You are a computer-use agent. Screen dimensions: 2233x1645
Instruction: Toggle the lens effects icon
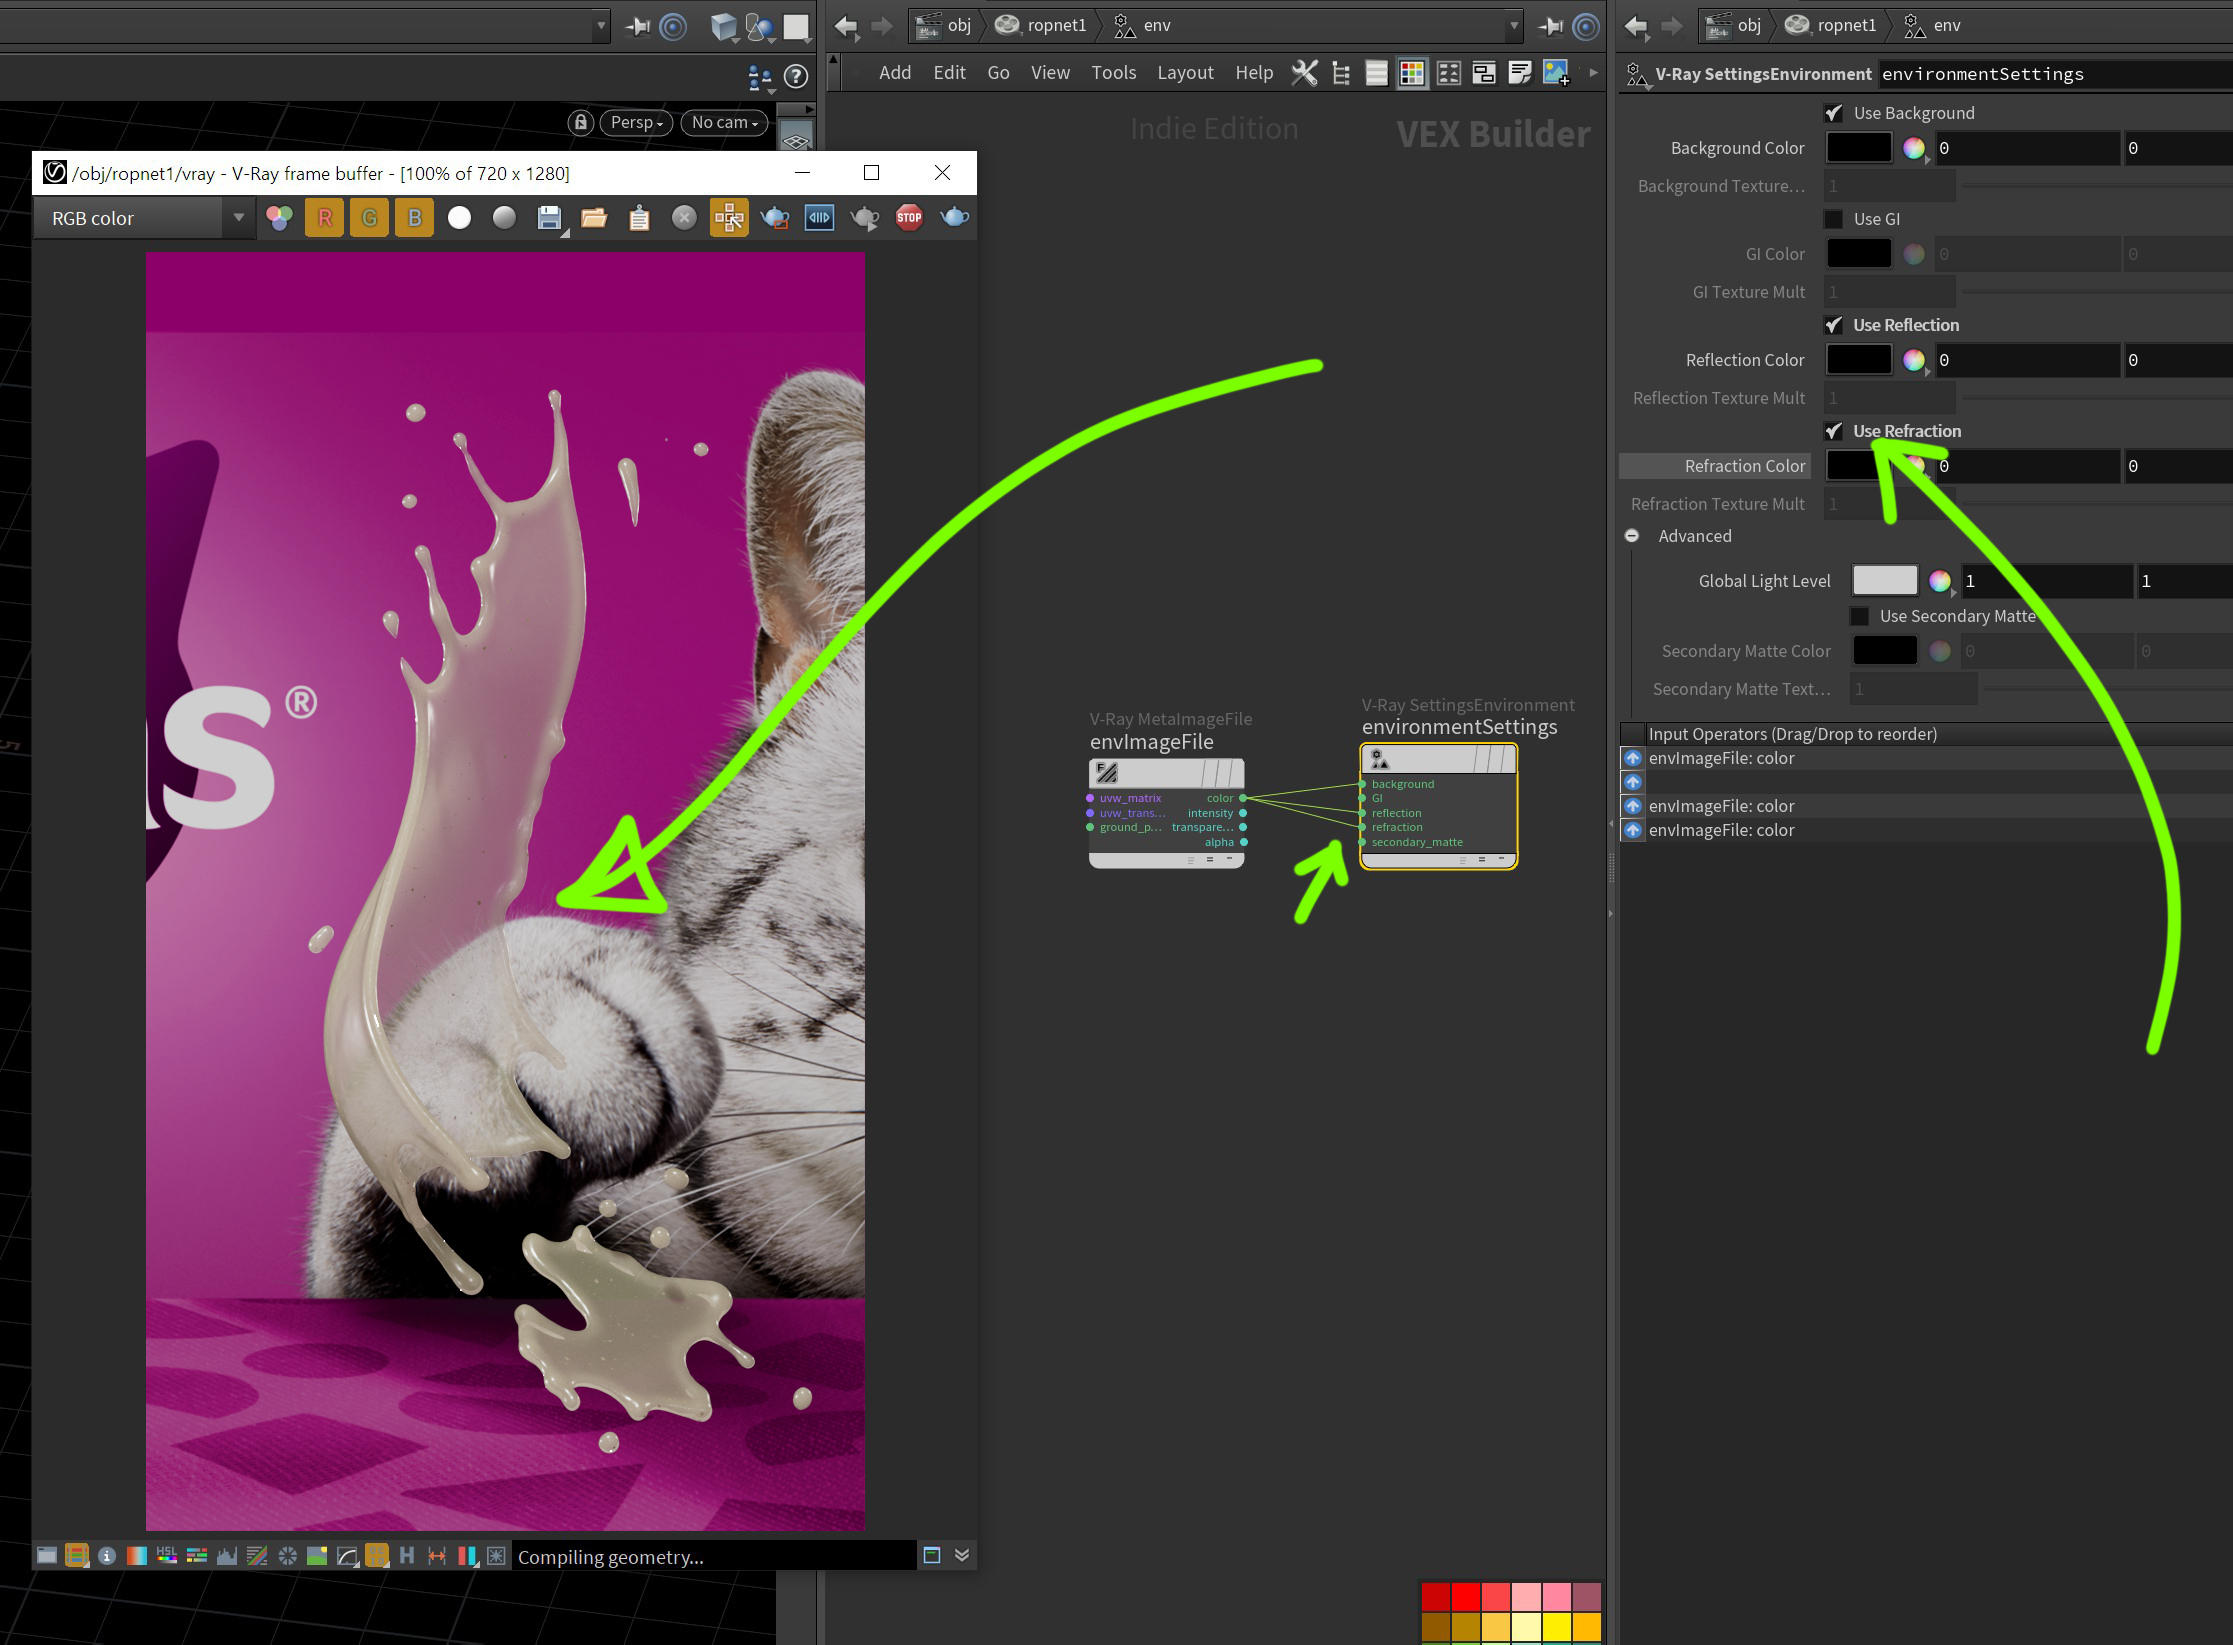click(496, 1556)
